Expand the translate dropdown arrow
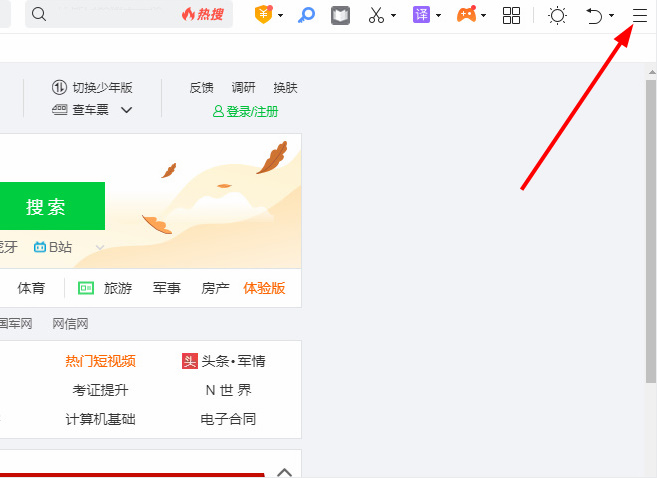 point(438,16)
